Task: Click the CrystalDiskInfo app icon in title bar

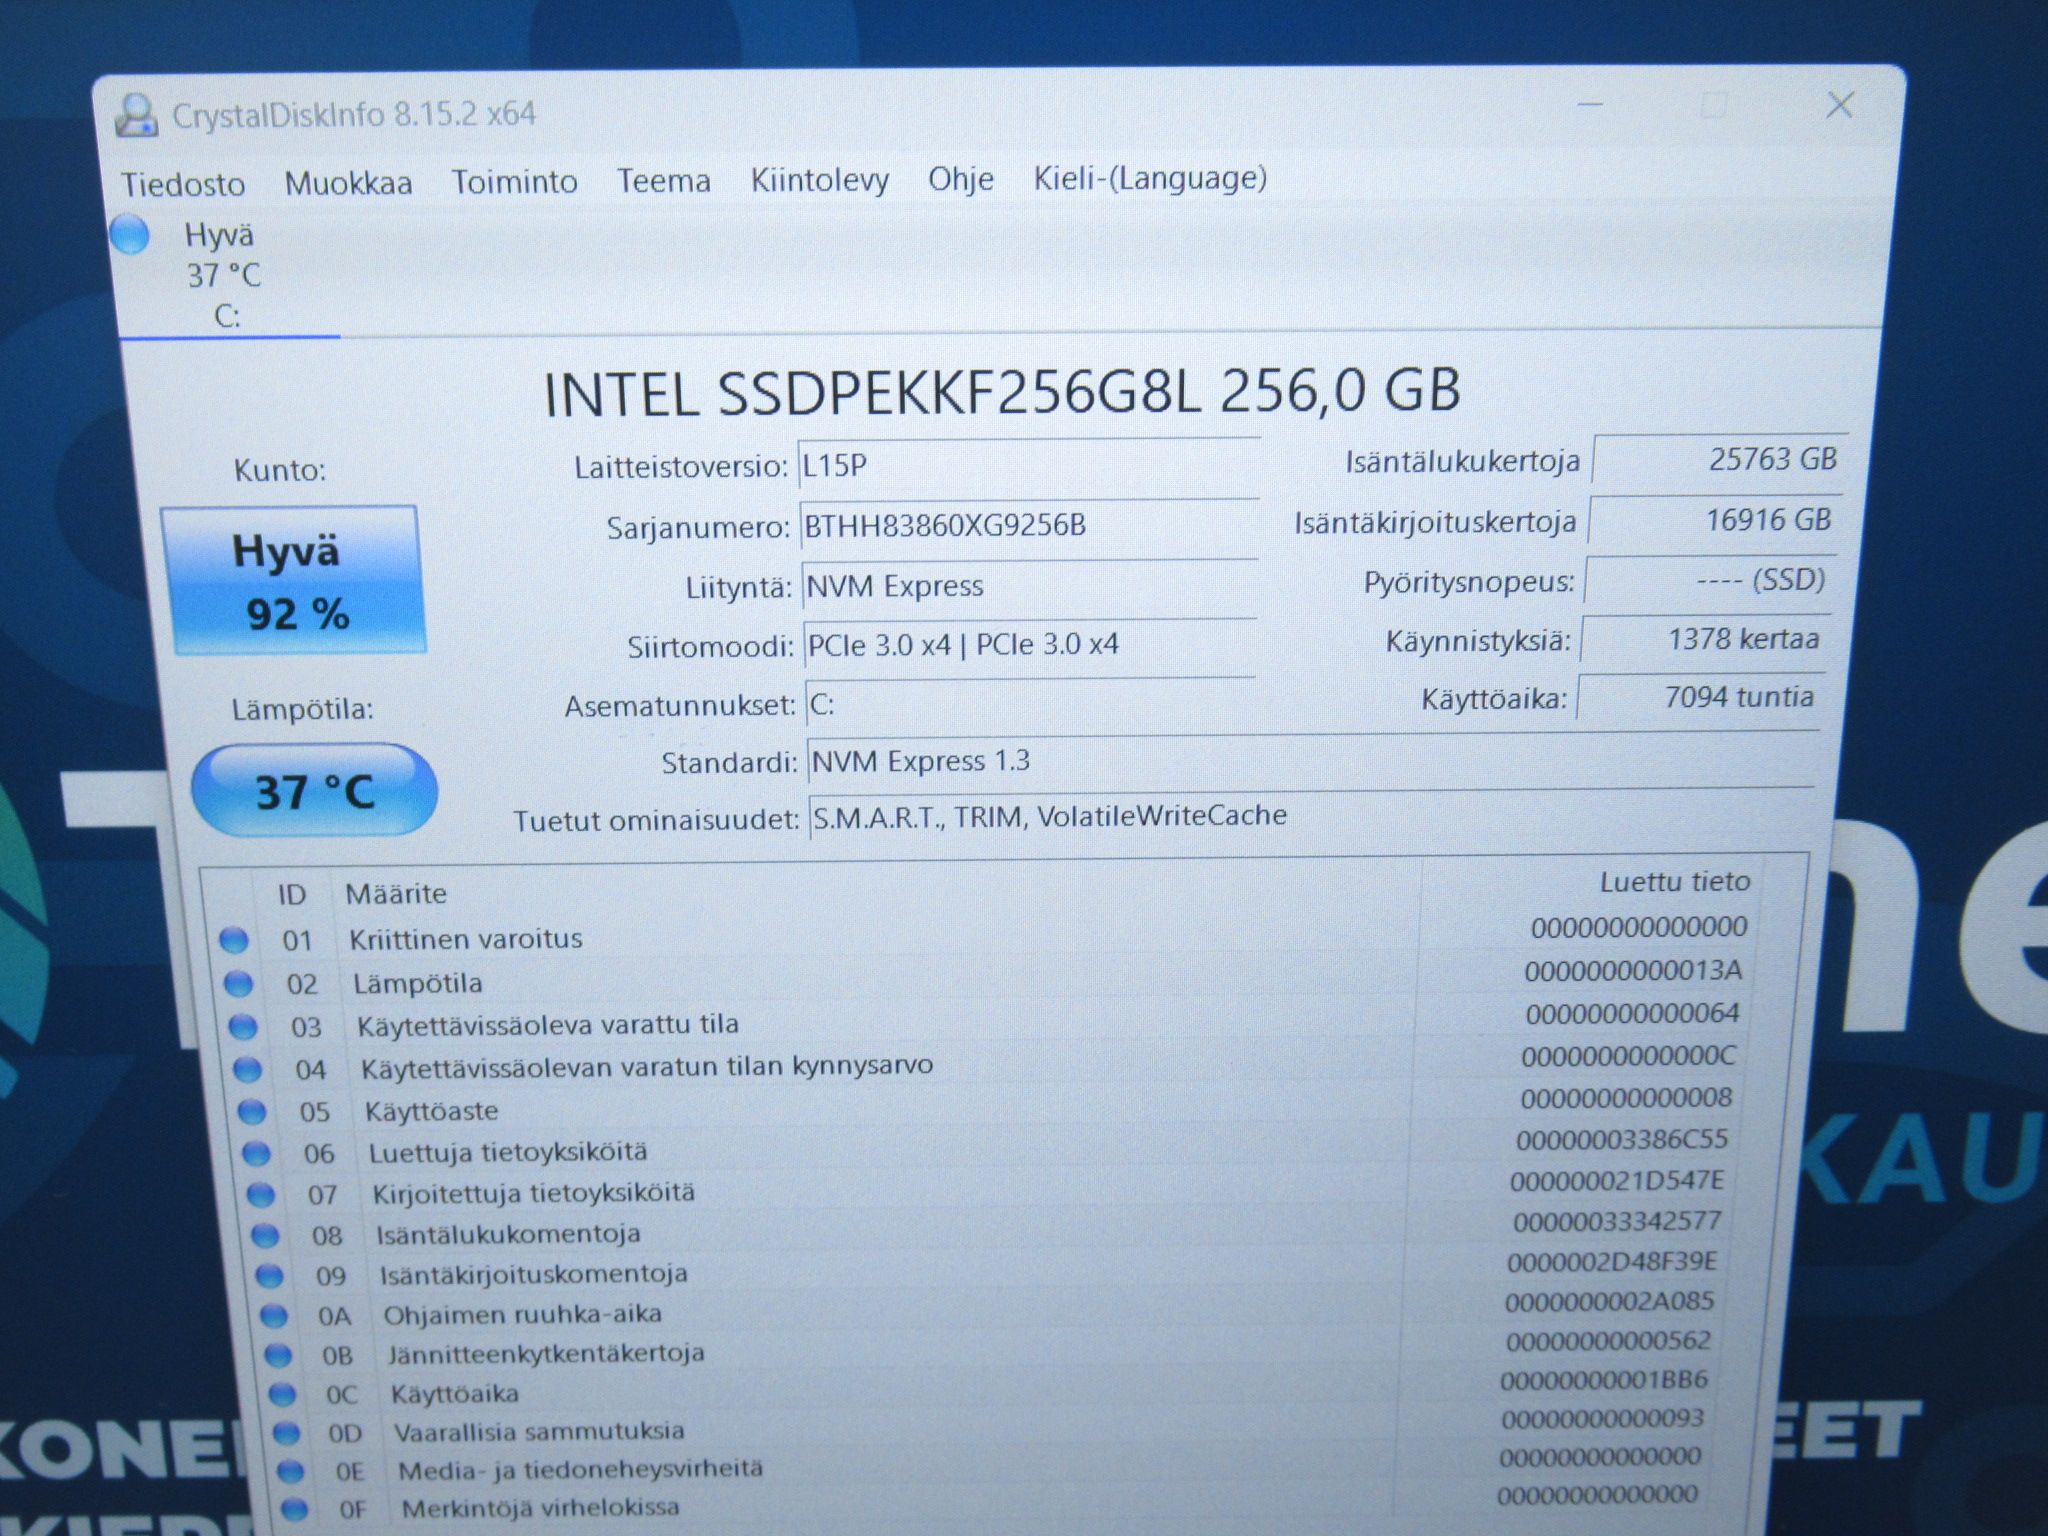Action: (137, 116)
